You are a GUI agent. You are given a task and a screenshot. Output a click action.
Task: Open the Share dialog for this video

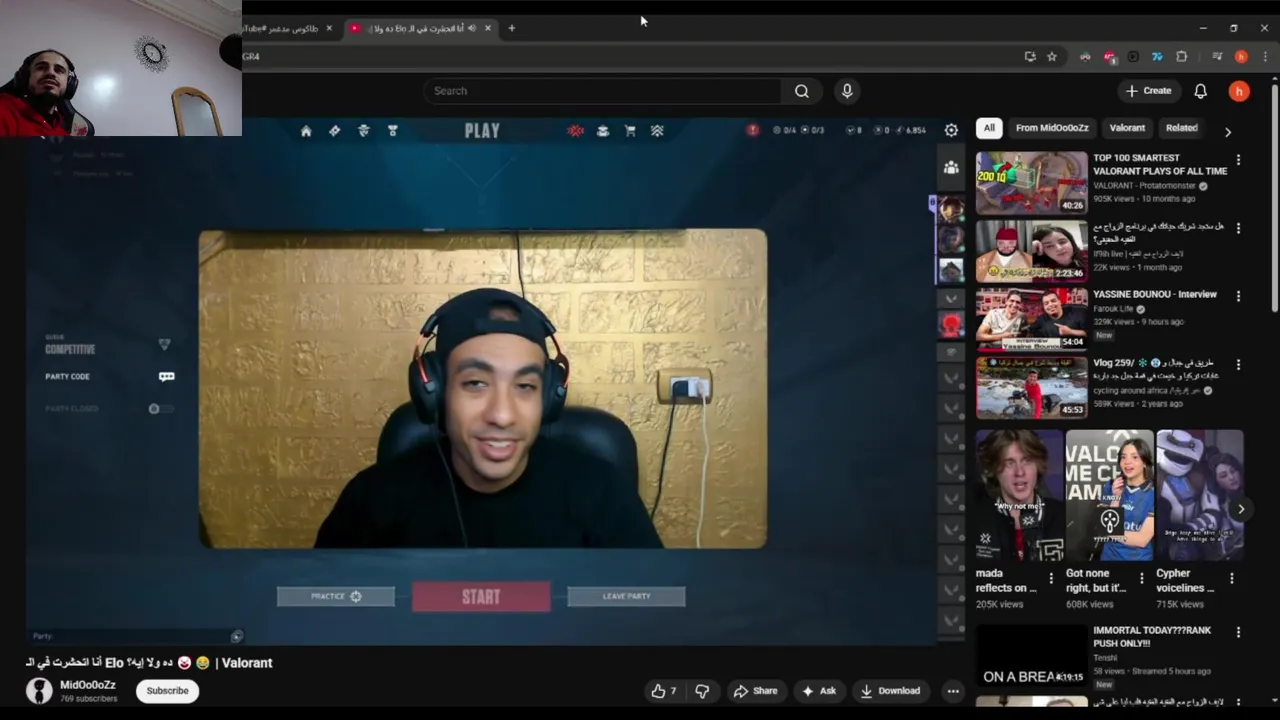pyautogui.click(x=755, y=691)
